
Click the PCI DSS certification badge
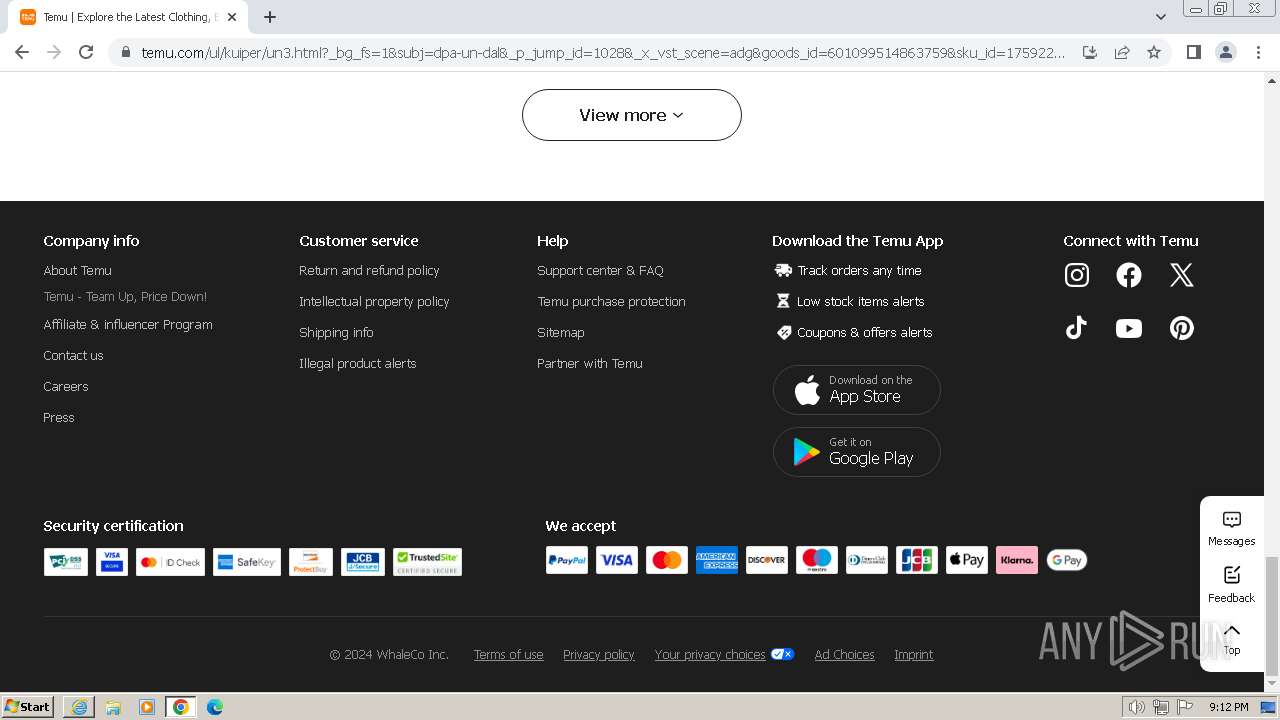(x=66, y=562)
